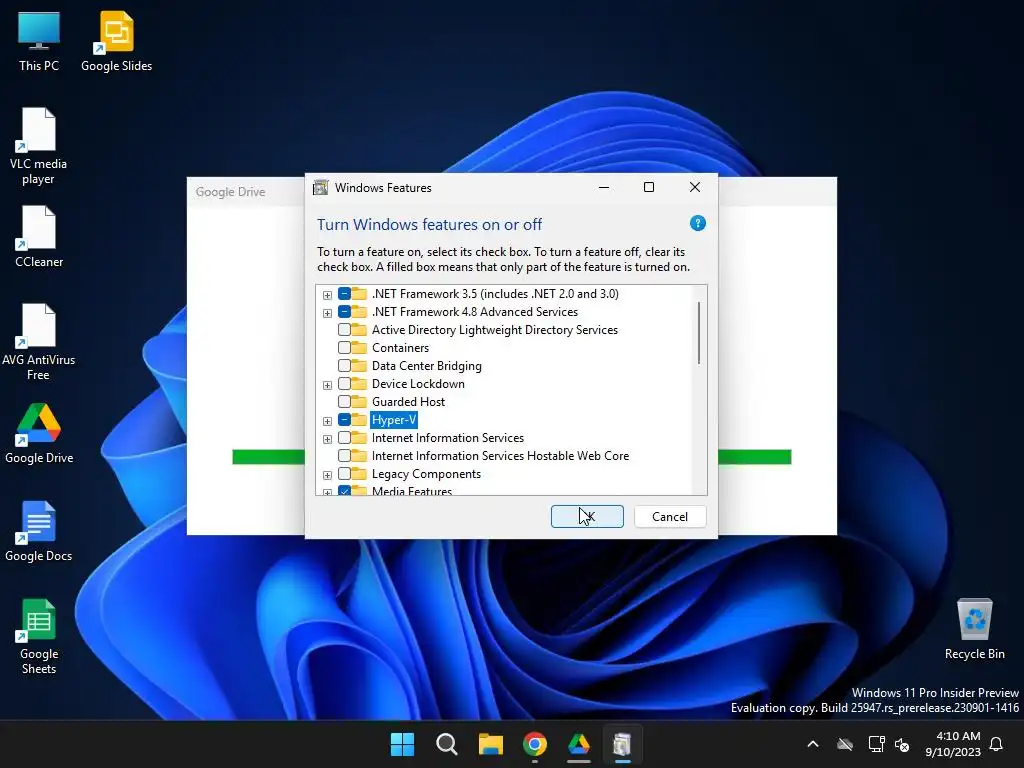Expand the Hyper-V node
This screenshot has width=1024, height=768.
point(327,421)
